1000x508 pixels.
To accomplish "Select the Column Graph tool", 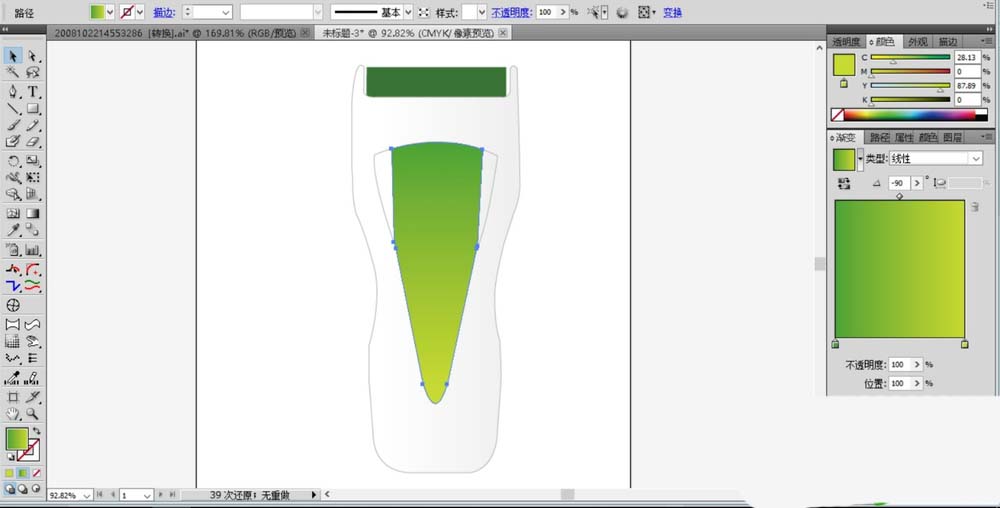I will (x=33, y=249).
